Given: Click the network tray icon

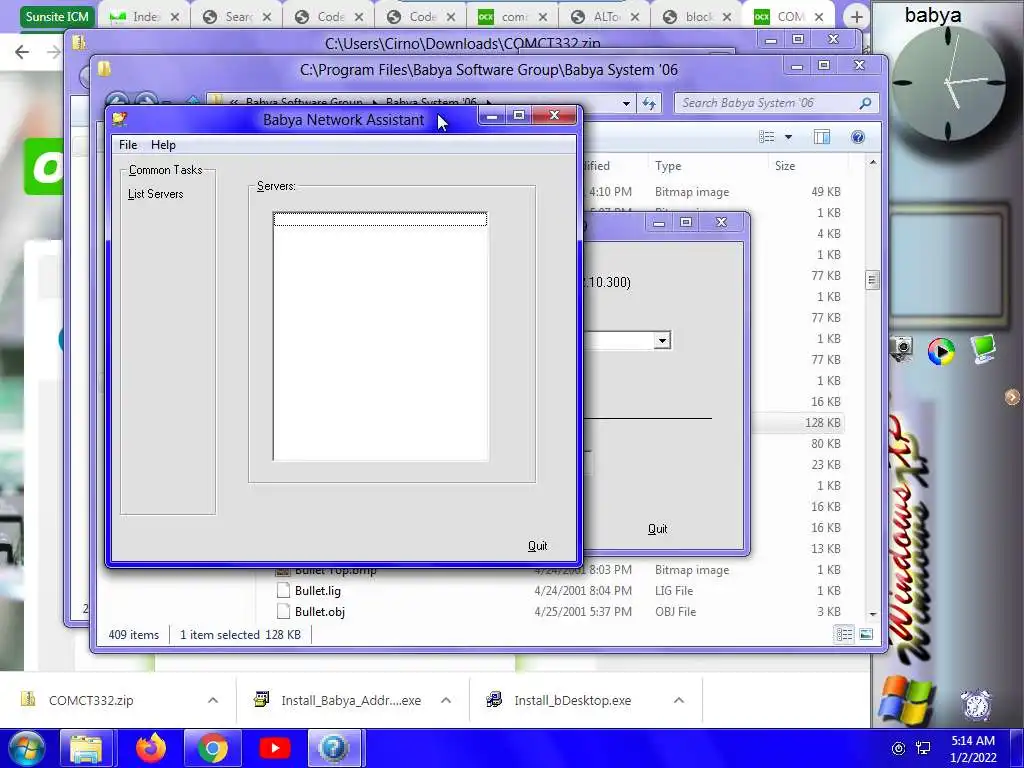Looking at the screenshot, I should pos(923,748).
